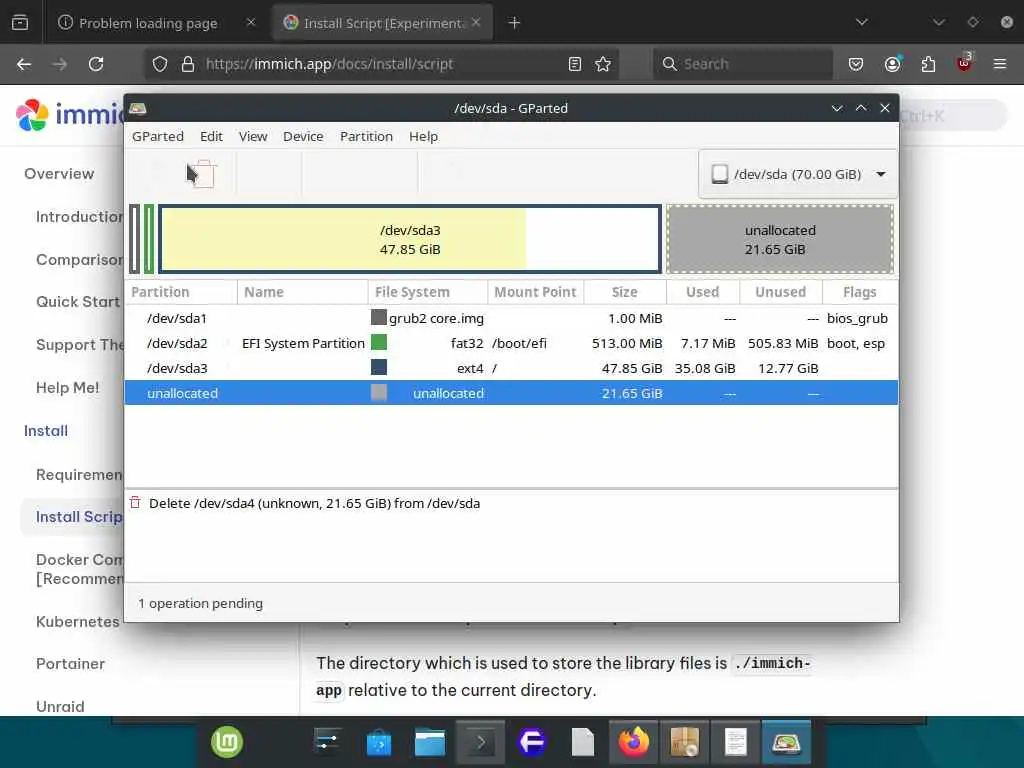The height and width of the screenshot is (768, 1024).
Task: Open the Help menu in GParted
Action: tap(423, 136)
